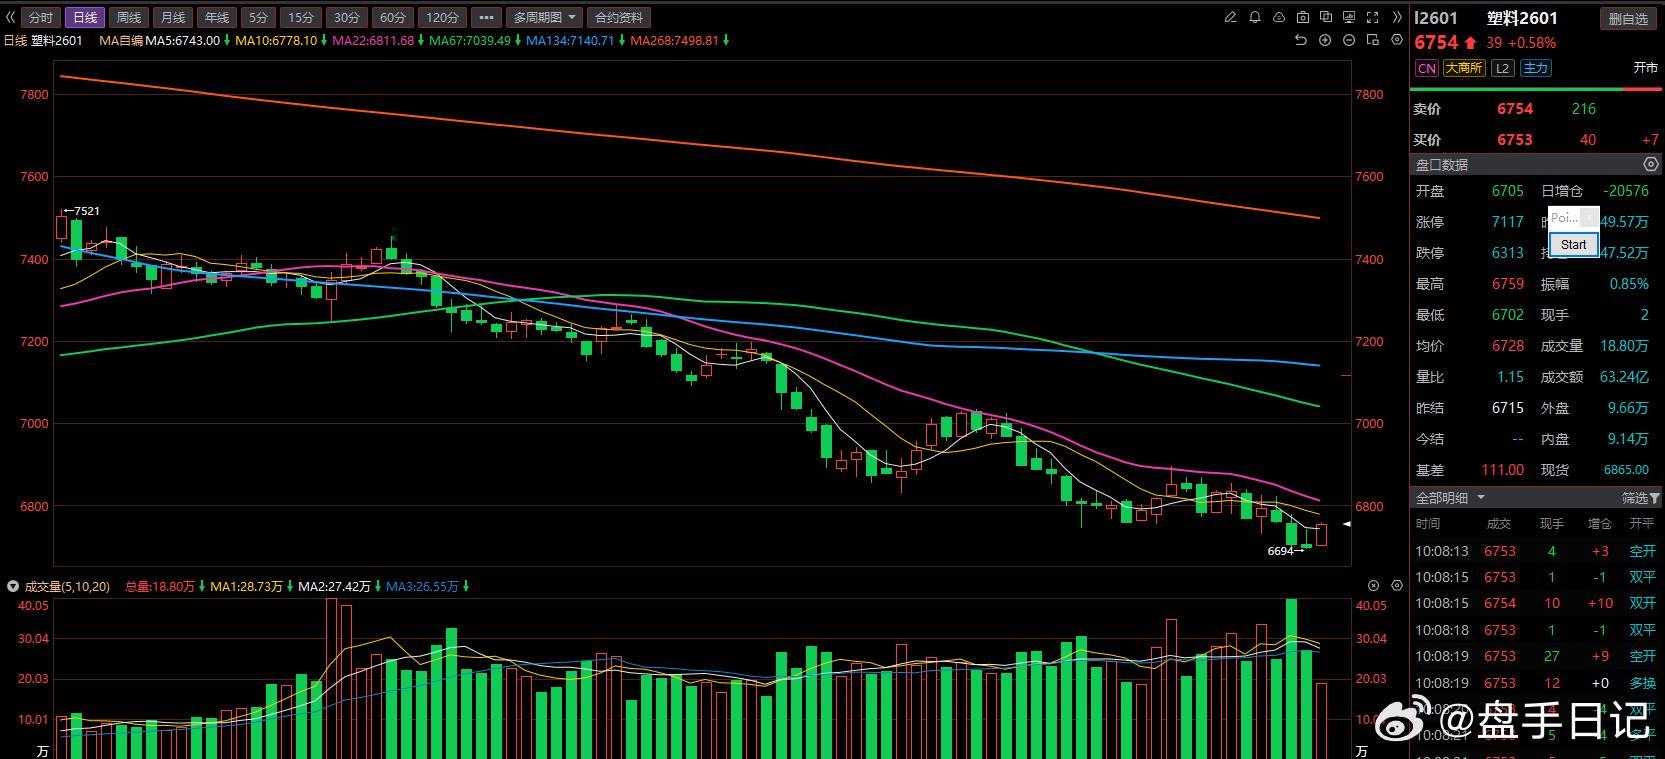The height and width of the screenshot is (759, 1665).
Task: Click the 涨停 limit-up value 7117
Action: point(1508,222)
